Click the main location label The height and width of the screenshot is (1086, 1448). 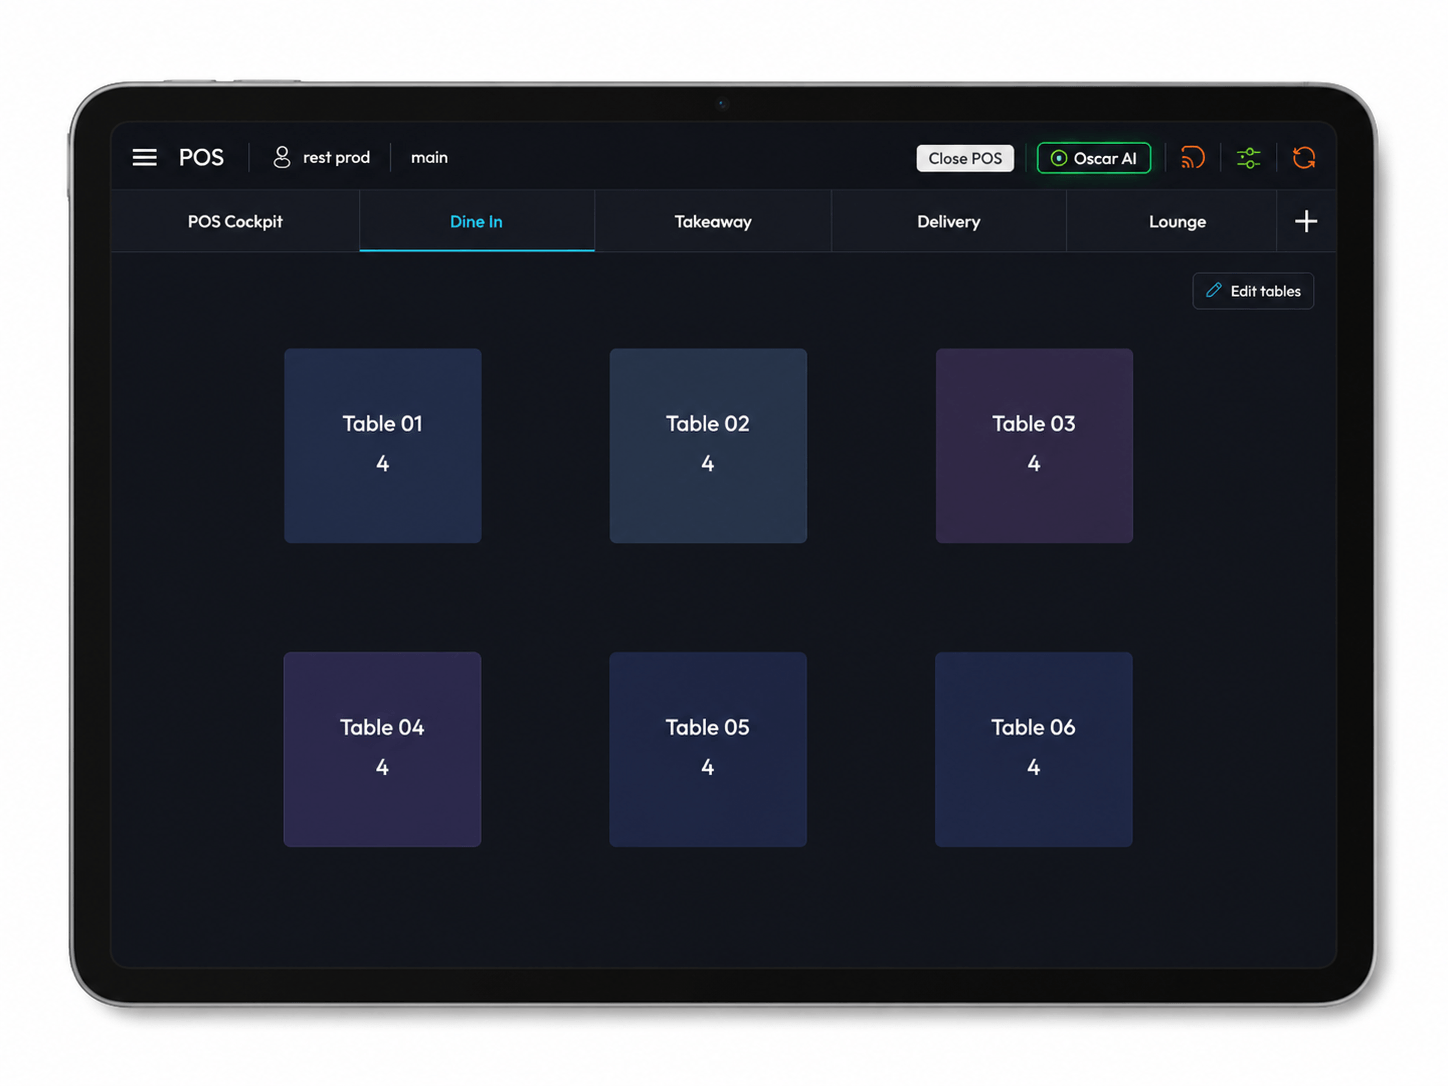click(429, 157)
